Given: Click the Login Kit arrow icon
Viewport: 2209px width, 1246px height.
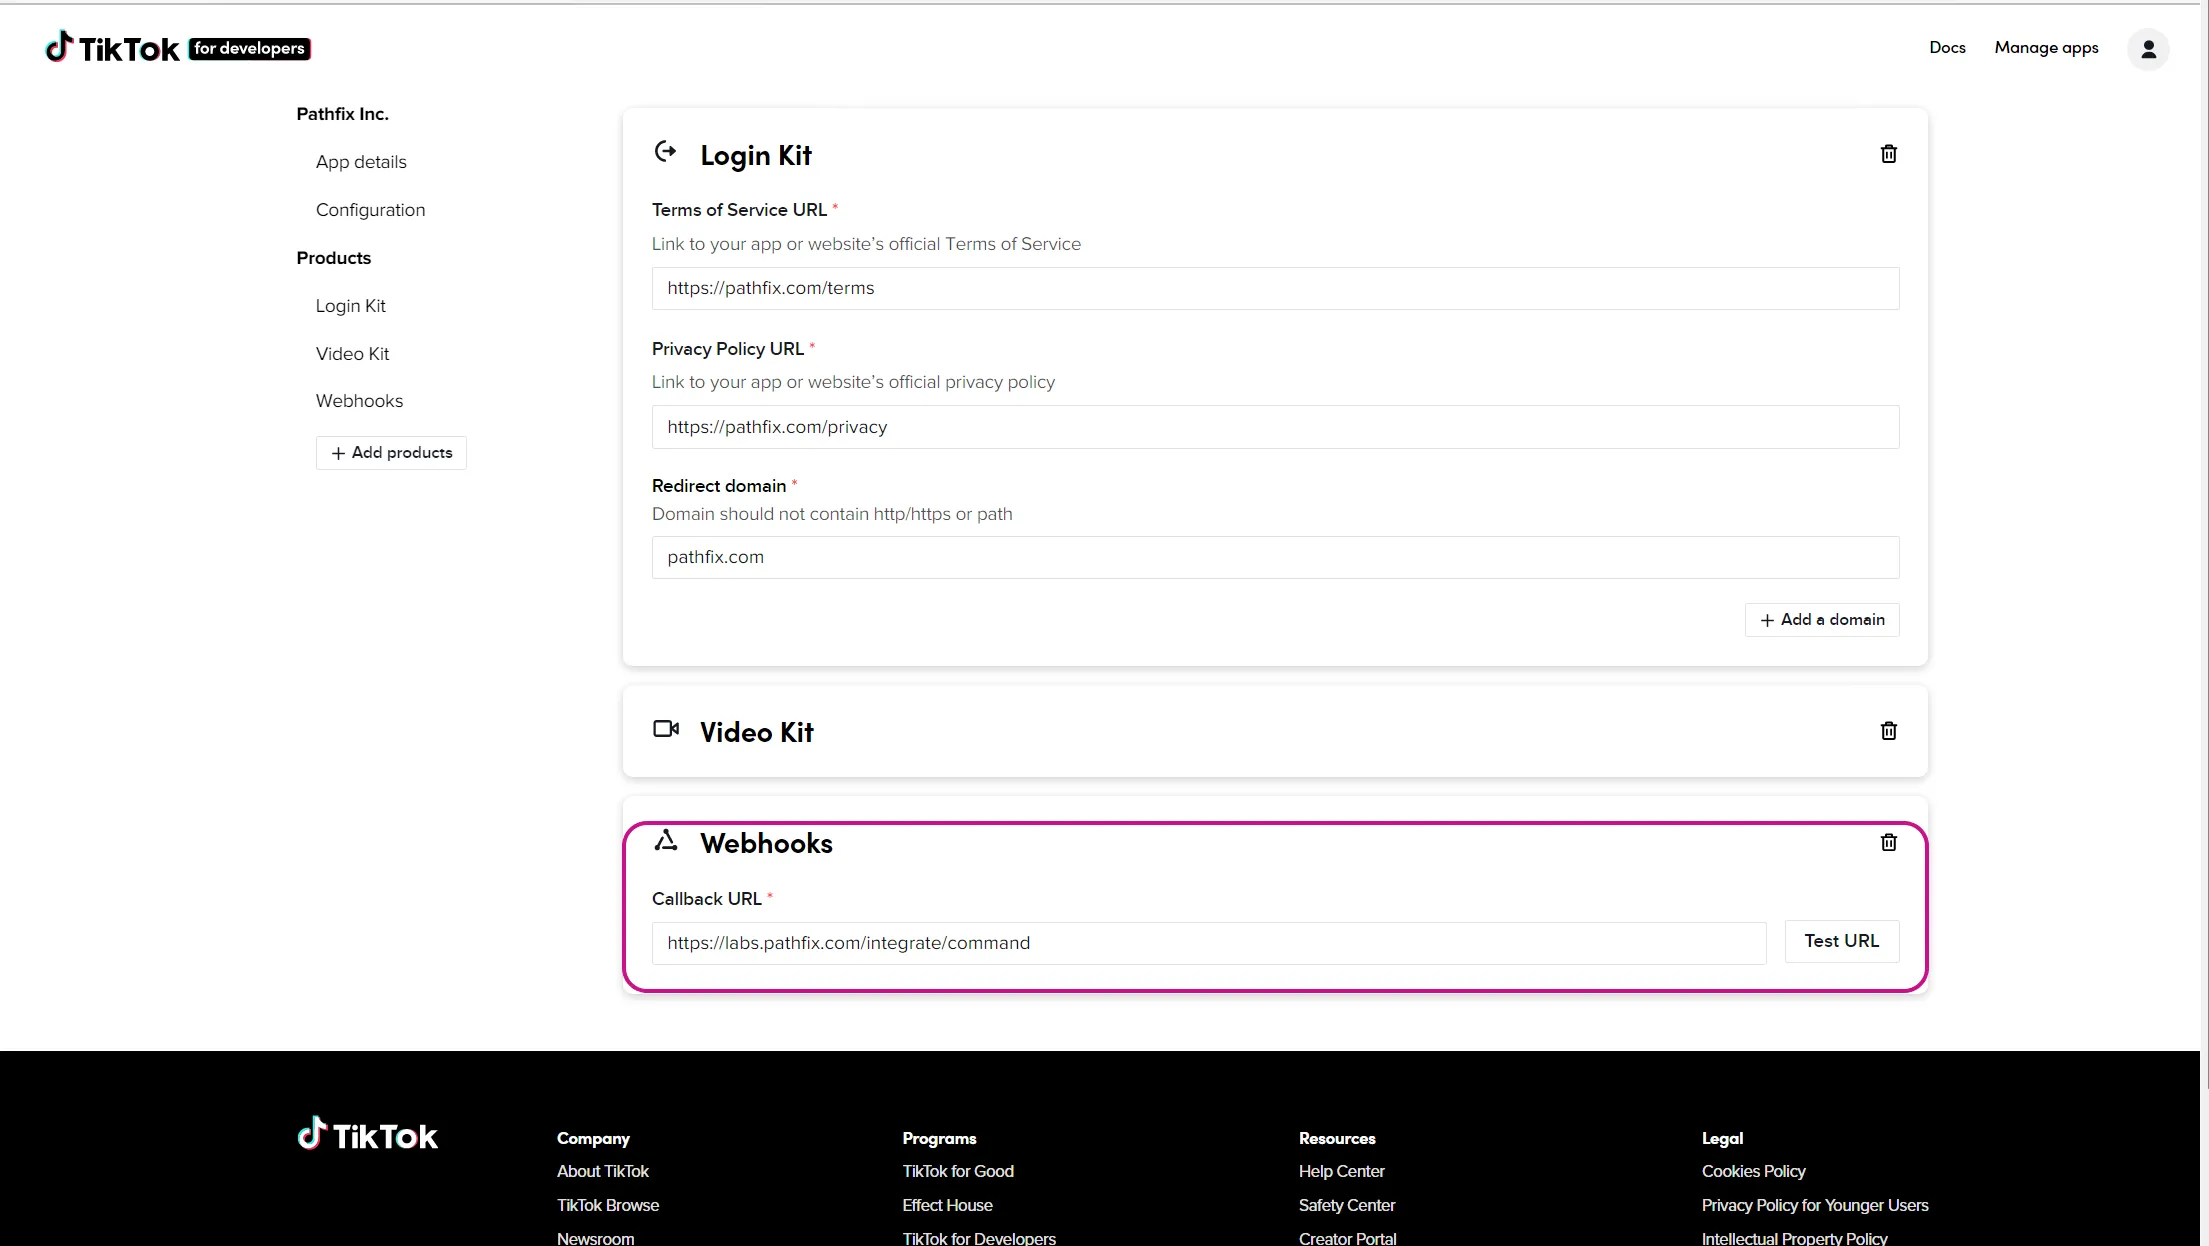Looking at the screenshot, I should click(x=665, y=151).
